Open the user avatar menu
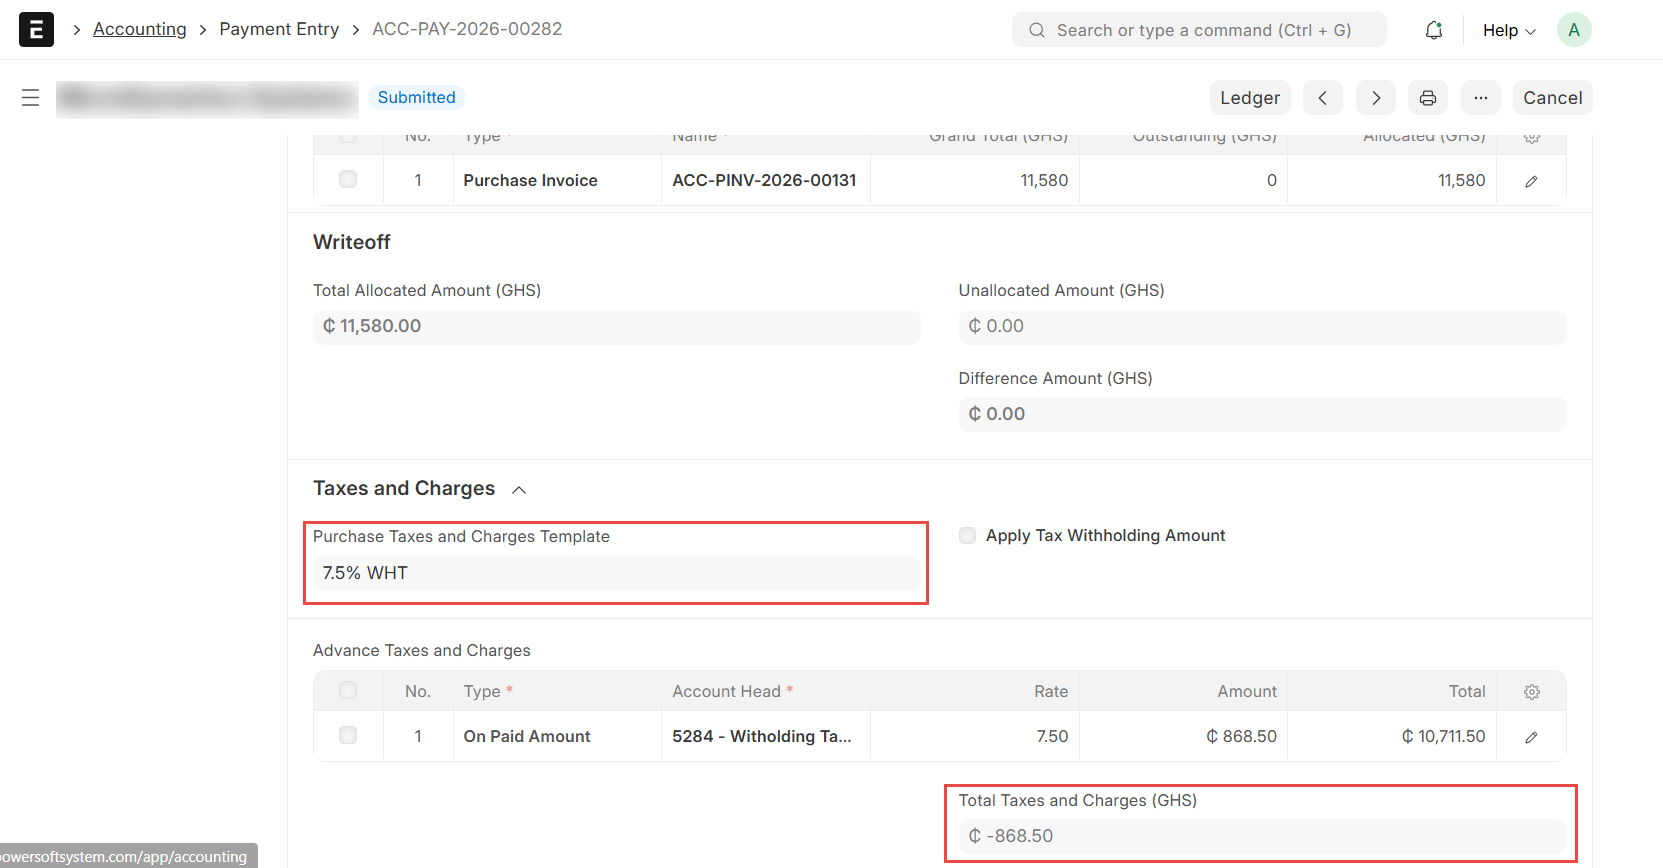The height and width of the screenshot is (868, 1663). point(1573,30)
